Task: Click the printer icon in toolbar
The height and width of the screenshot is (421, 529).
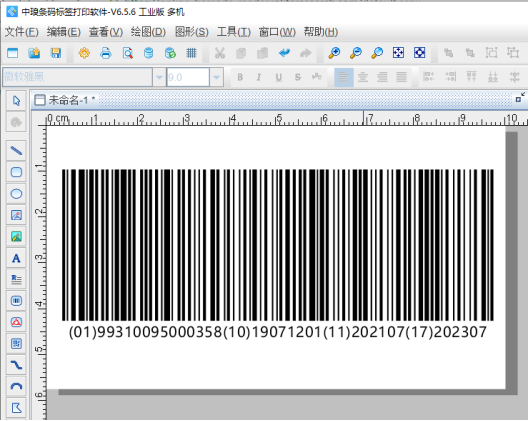Action: coord(106,53)
